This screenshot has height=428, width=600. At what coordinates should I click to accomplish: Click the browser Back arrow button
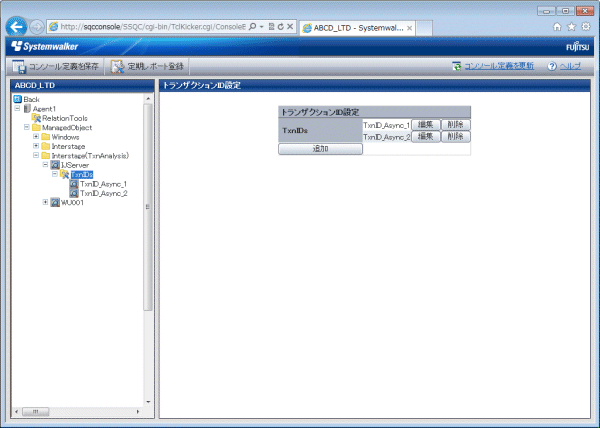[16, 27]
